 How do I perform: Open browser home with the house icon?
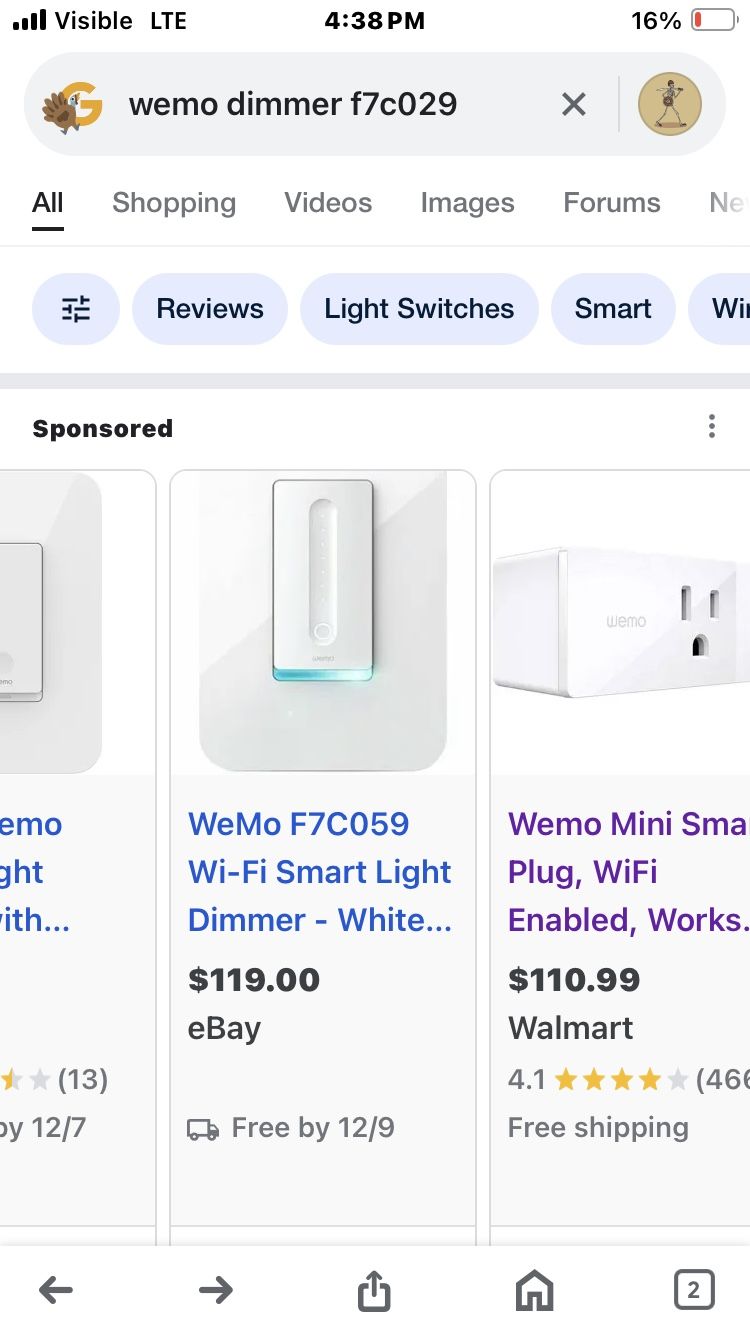534,1290
